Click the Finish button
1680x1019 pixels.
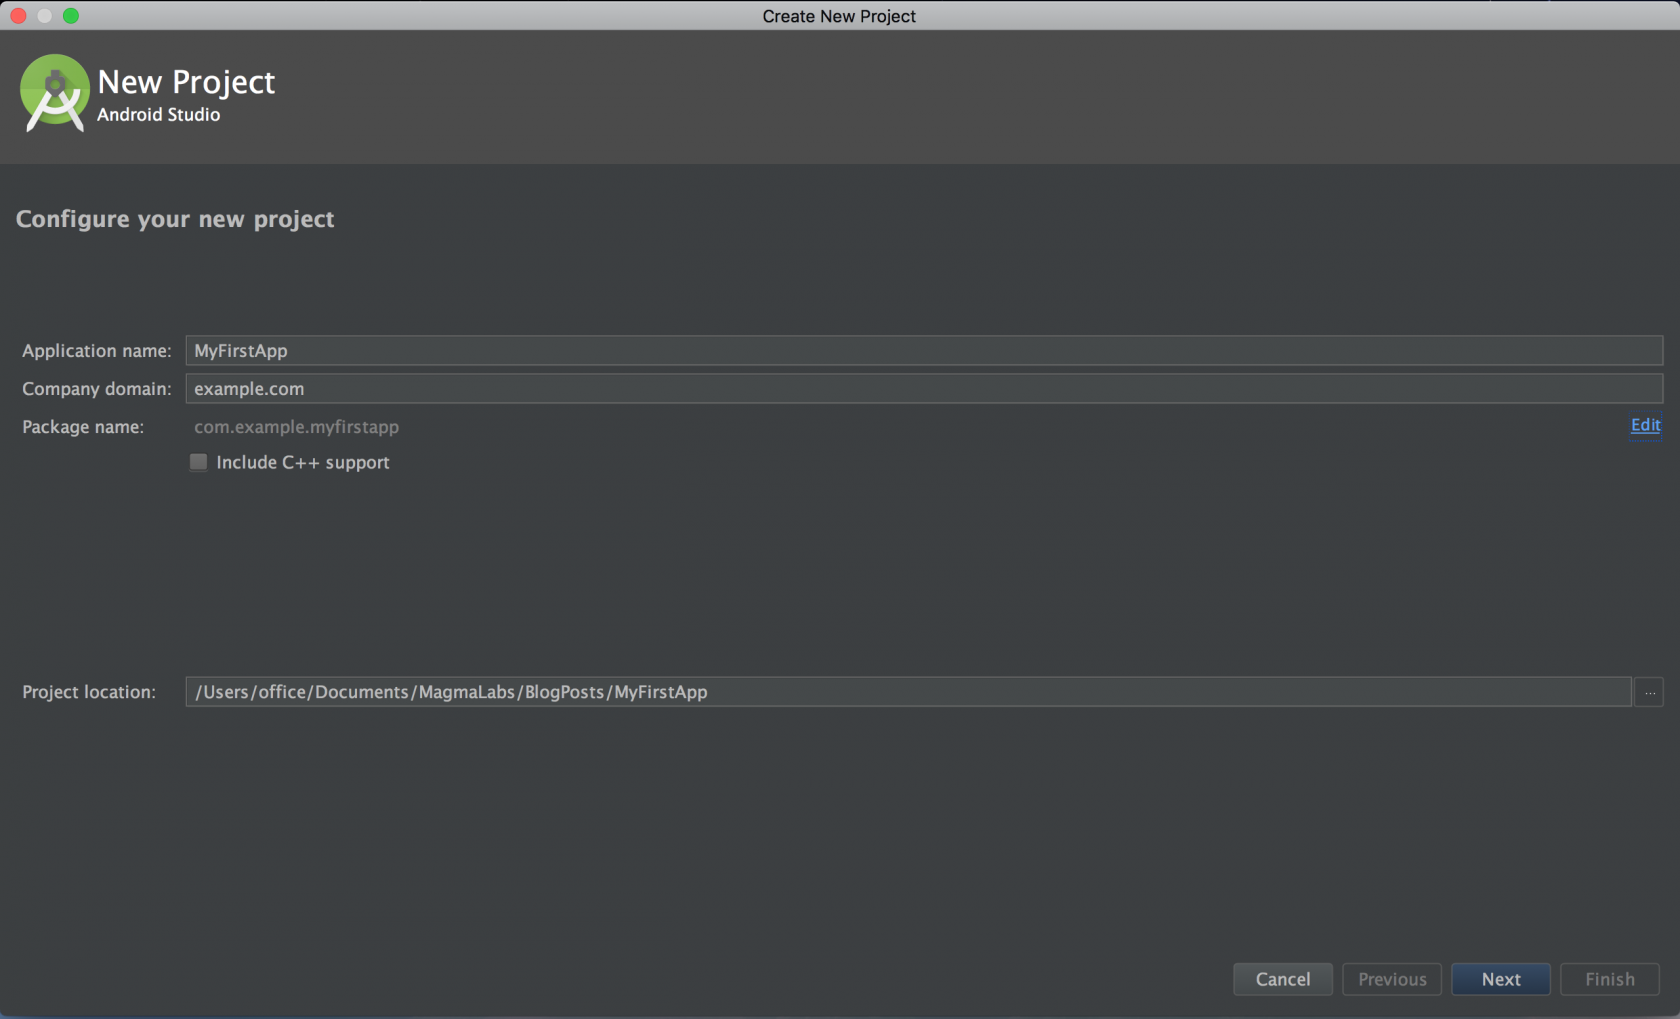(x=1609, y=979)
